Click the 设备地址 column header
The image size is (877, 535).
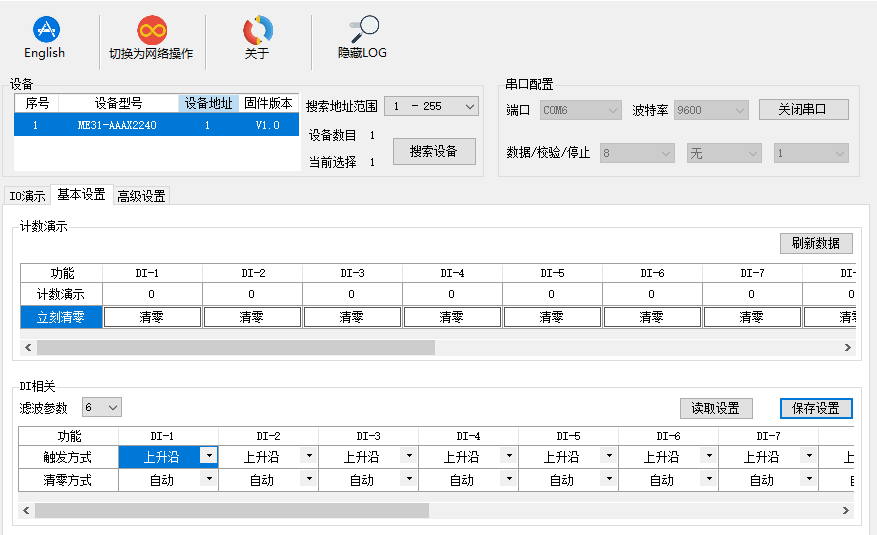[209, 103]
